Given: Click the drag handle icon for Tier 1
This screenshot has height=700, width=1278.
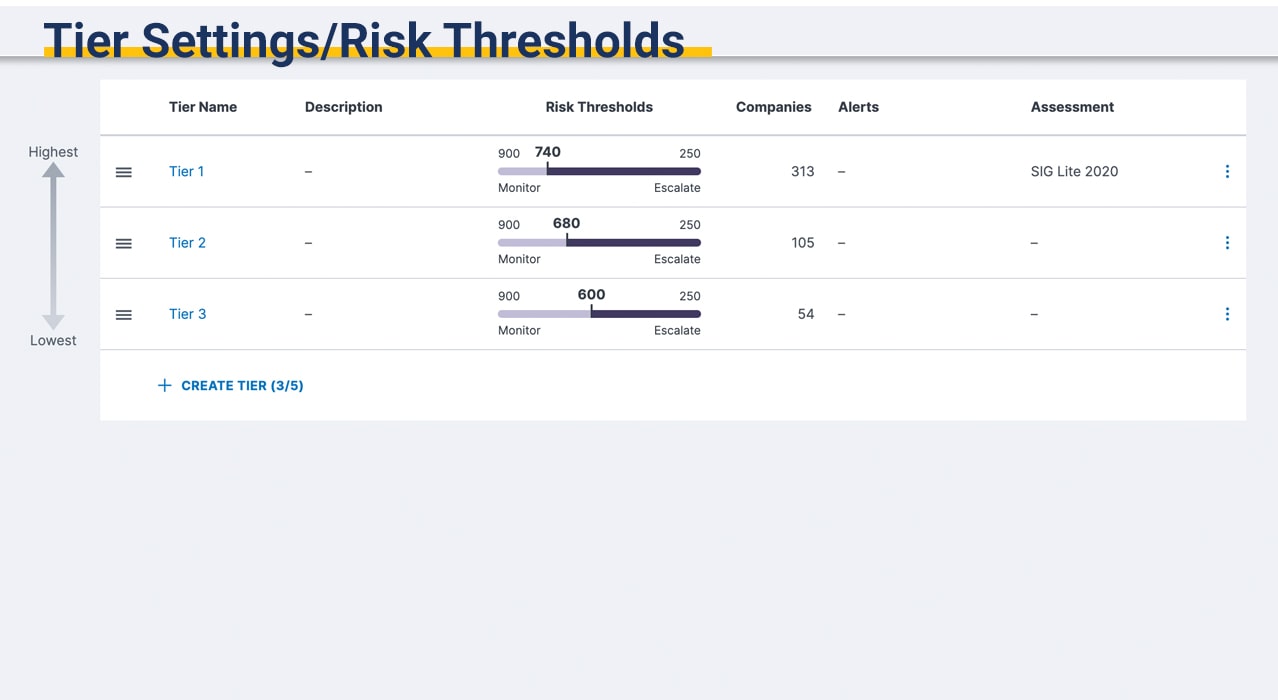Looking at the screenshot, I should click(124, 172).
